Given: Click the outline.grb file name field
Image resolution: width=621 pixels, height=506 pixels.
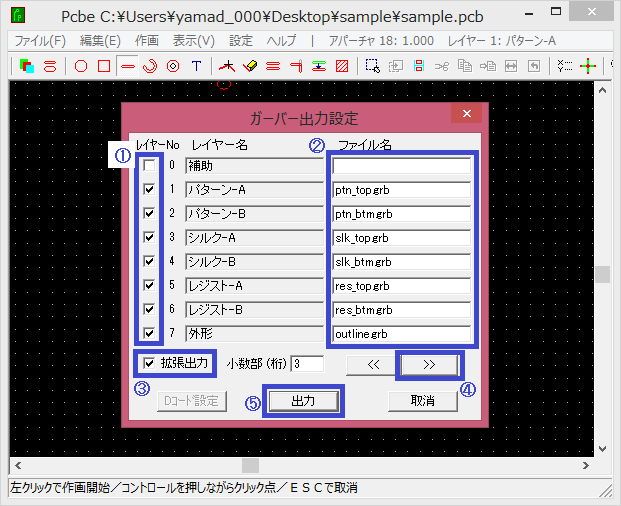Looking at the screenshot, I should point(402,334).
